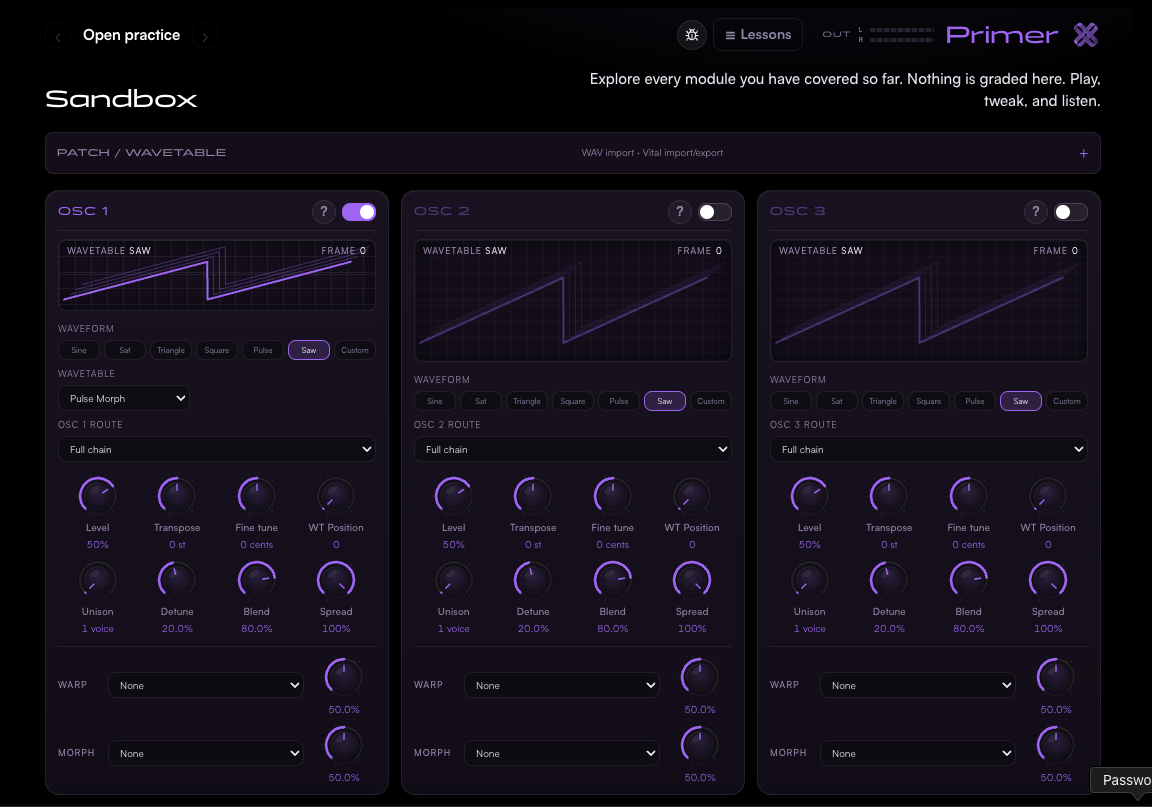Select Sine waveform in OSC 1
This screenshot has height=807, width=1152.
click(x=79, y=350)
